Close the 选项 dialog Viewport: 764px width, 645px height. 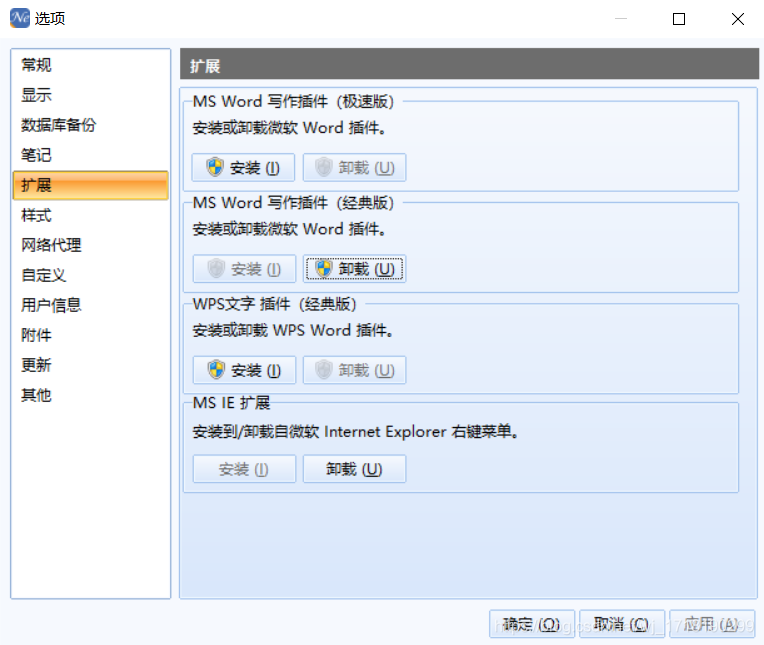738,19
